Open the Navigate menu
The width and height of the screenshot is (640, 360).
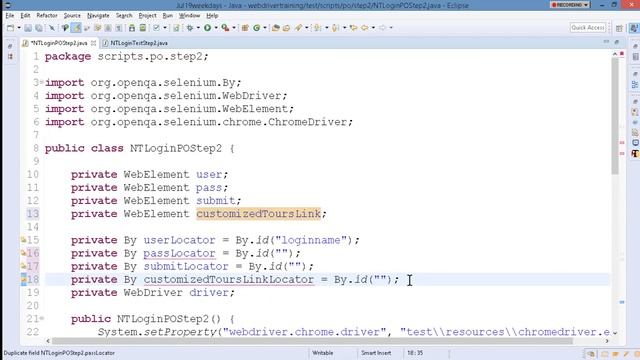coord(98,16)
